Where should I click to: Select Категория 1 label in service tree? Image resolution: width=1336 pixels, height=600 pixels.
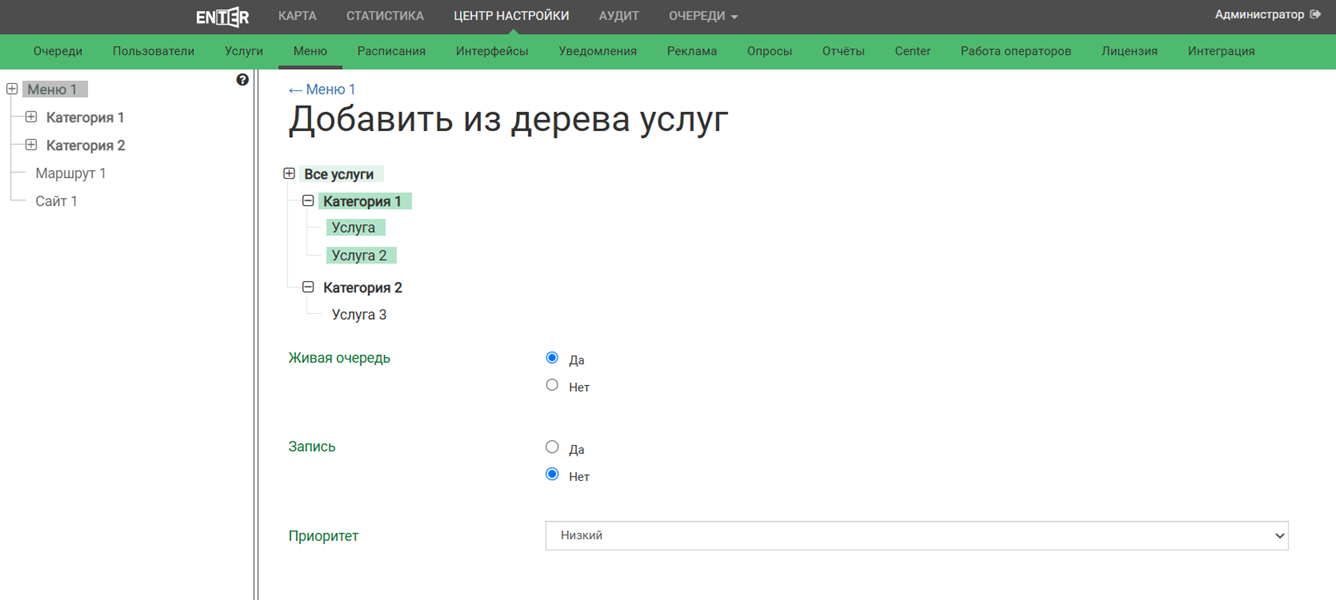364,201
